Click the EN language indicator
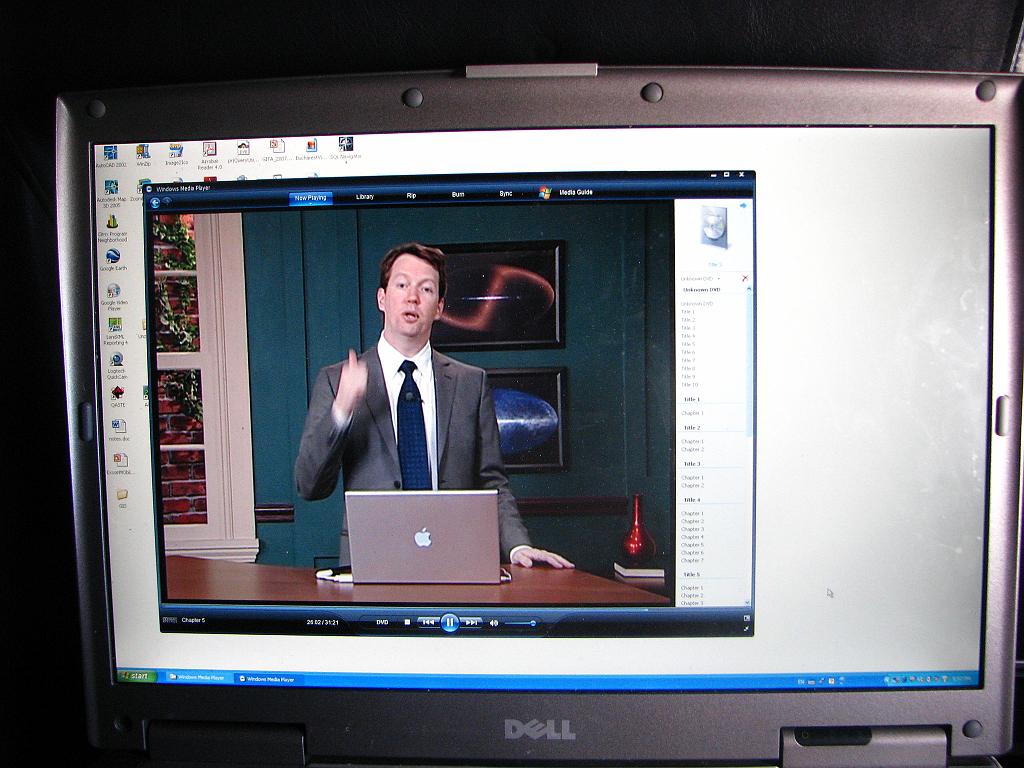This screenshot has height=768, width=1024. (801, 682)
